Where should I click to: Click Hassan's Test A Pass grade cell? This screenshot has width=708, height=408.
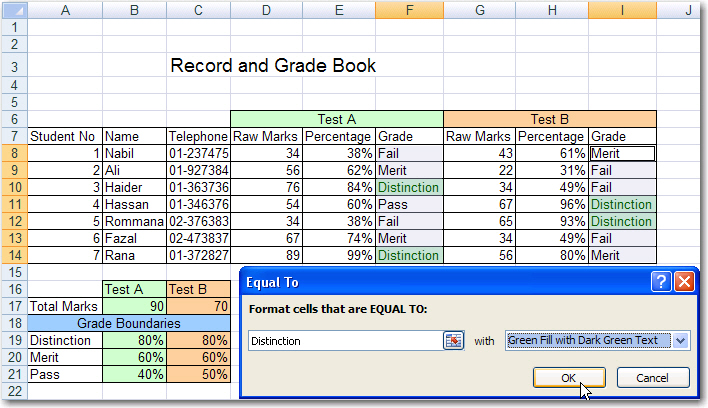409,204
